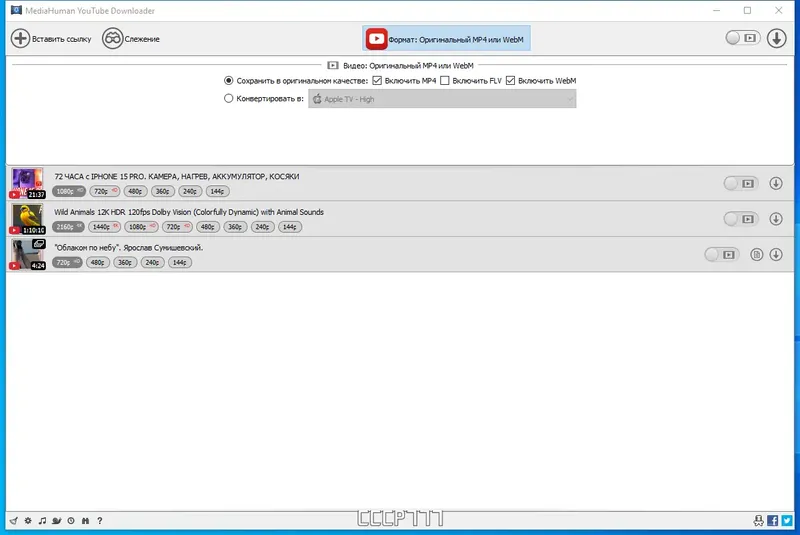Open help question mark icon

[x=99, y=521]
